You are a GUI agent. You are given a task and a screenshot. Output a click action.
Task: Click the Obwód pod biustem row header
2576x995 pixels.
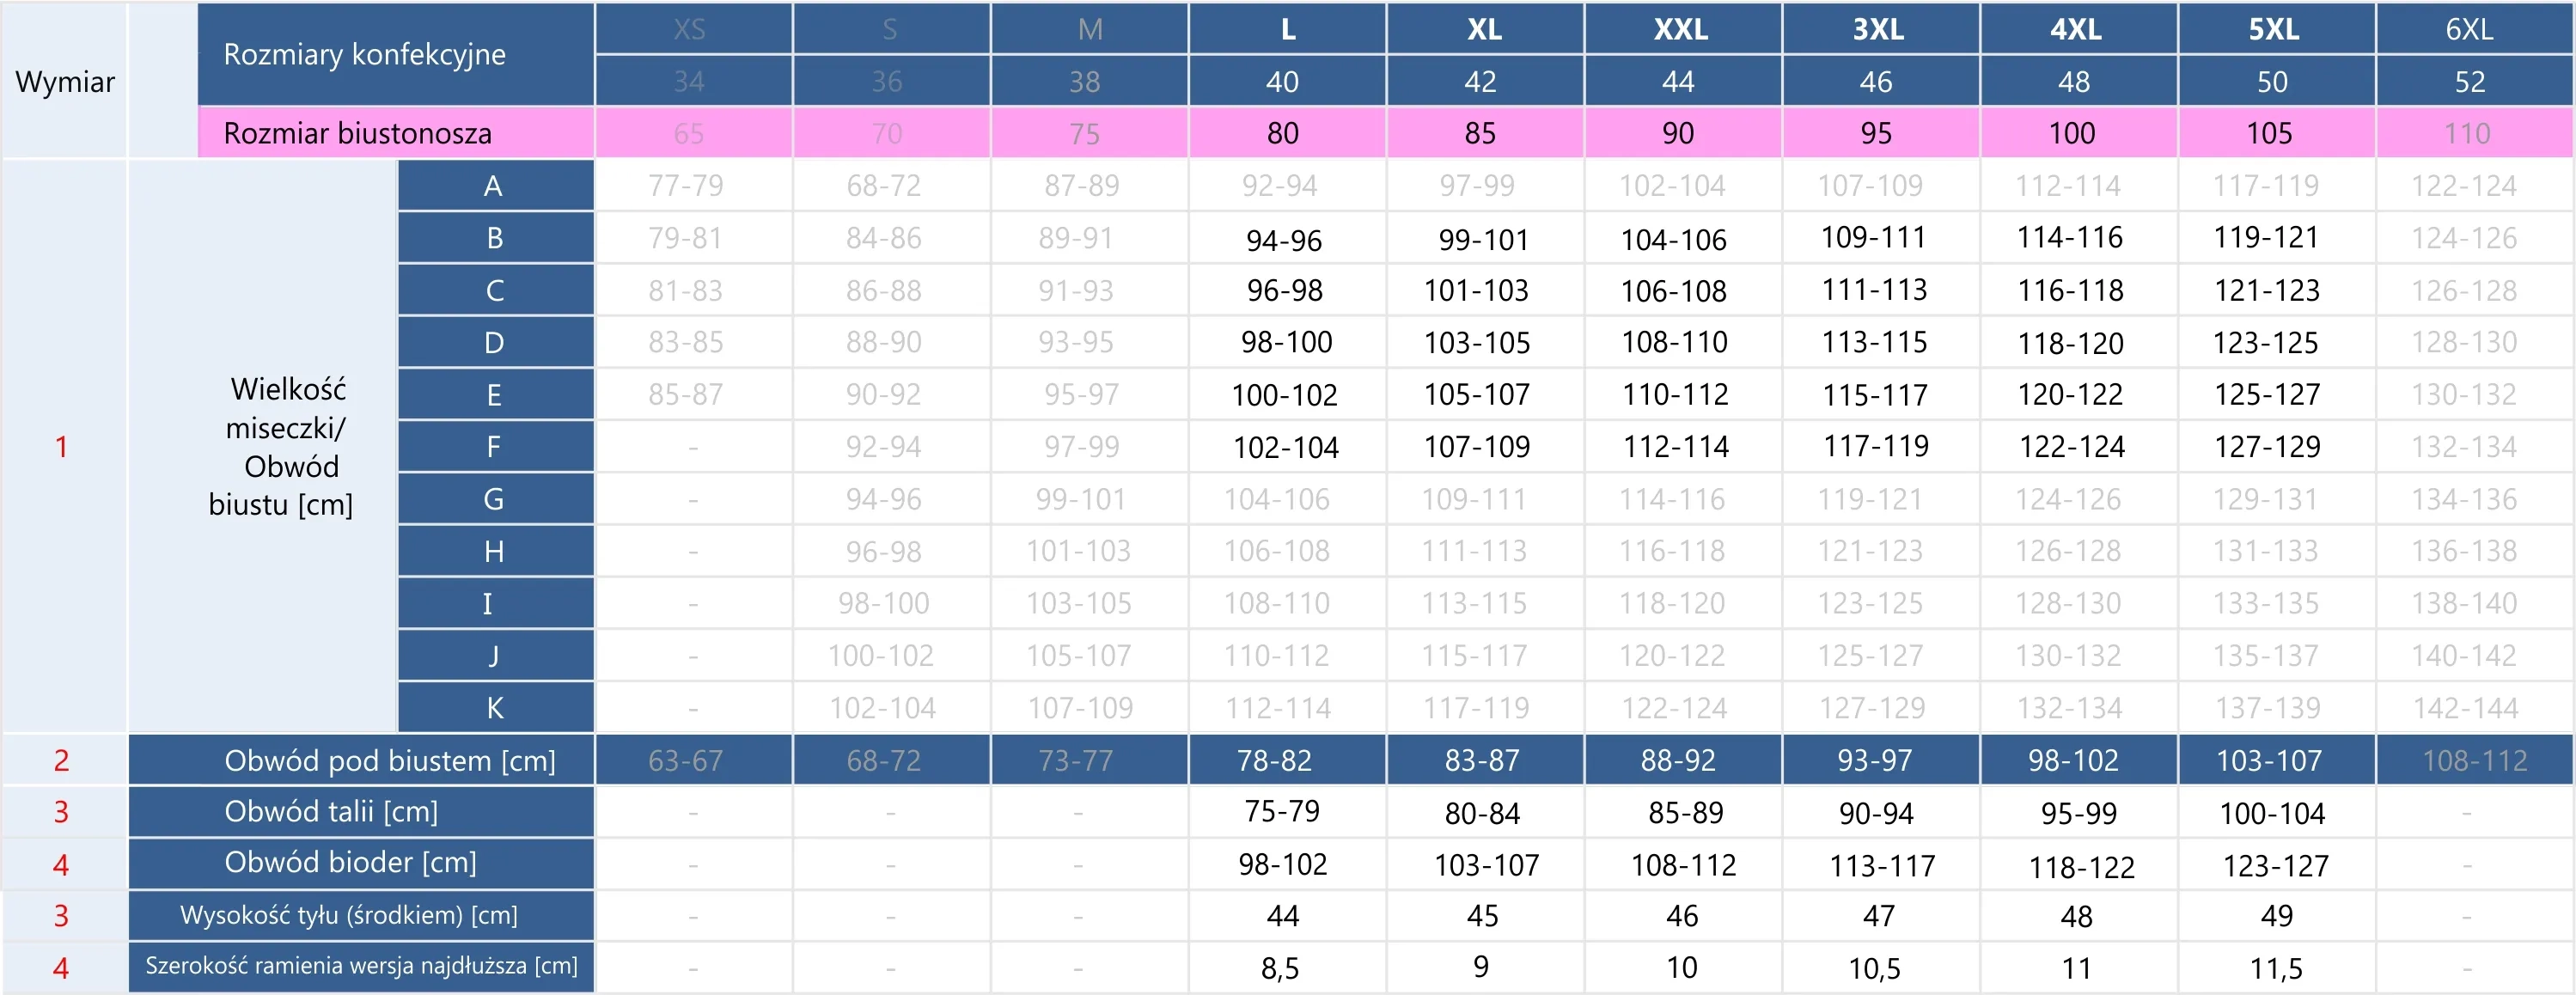point(389,761)
